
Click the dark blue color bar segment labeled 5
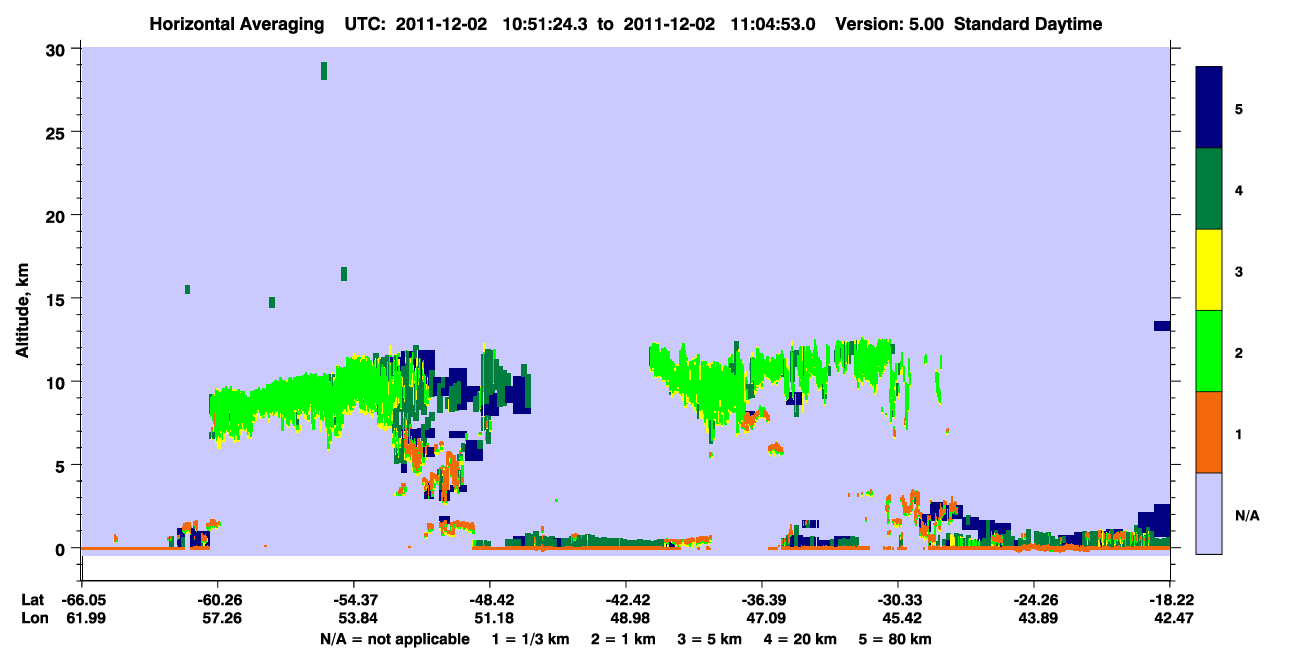point(1209,108)
